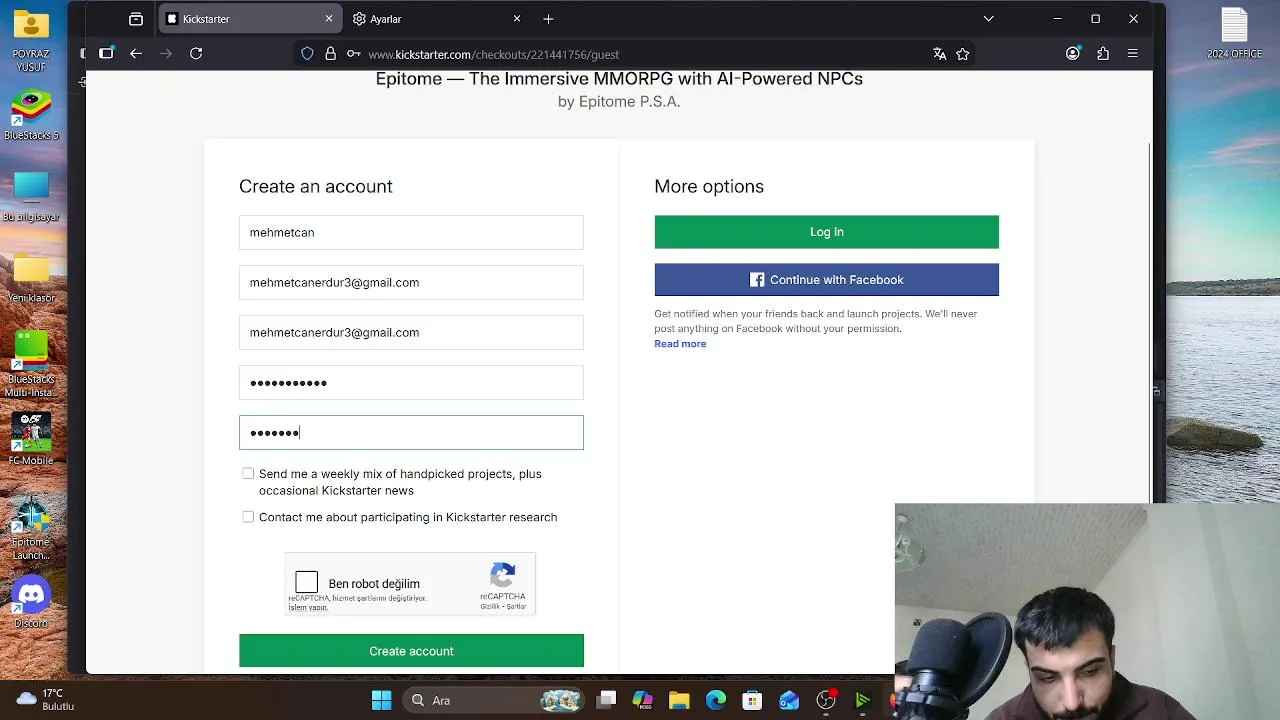Launch Microsoft 365 Copilot taskbar icon

tap(643, 700)
